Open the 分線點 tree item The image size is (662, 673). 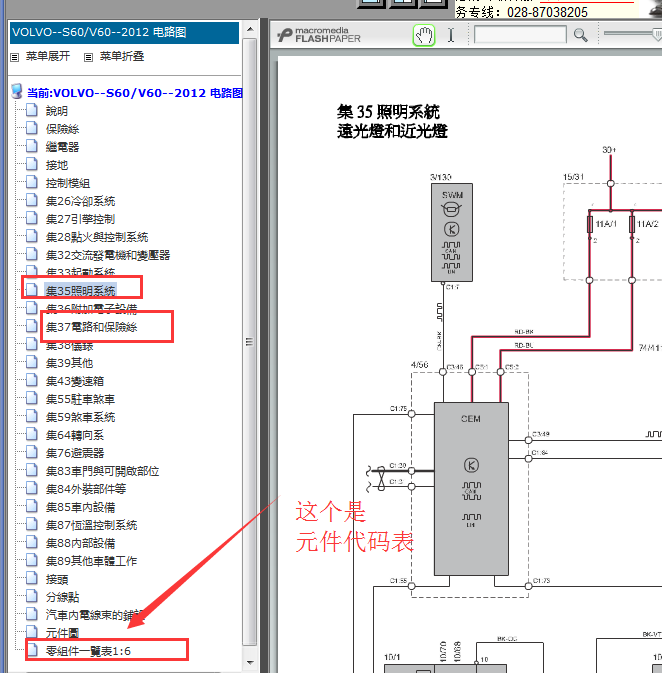[x=62, y=597]
